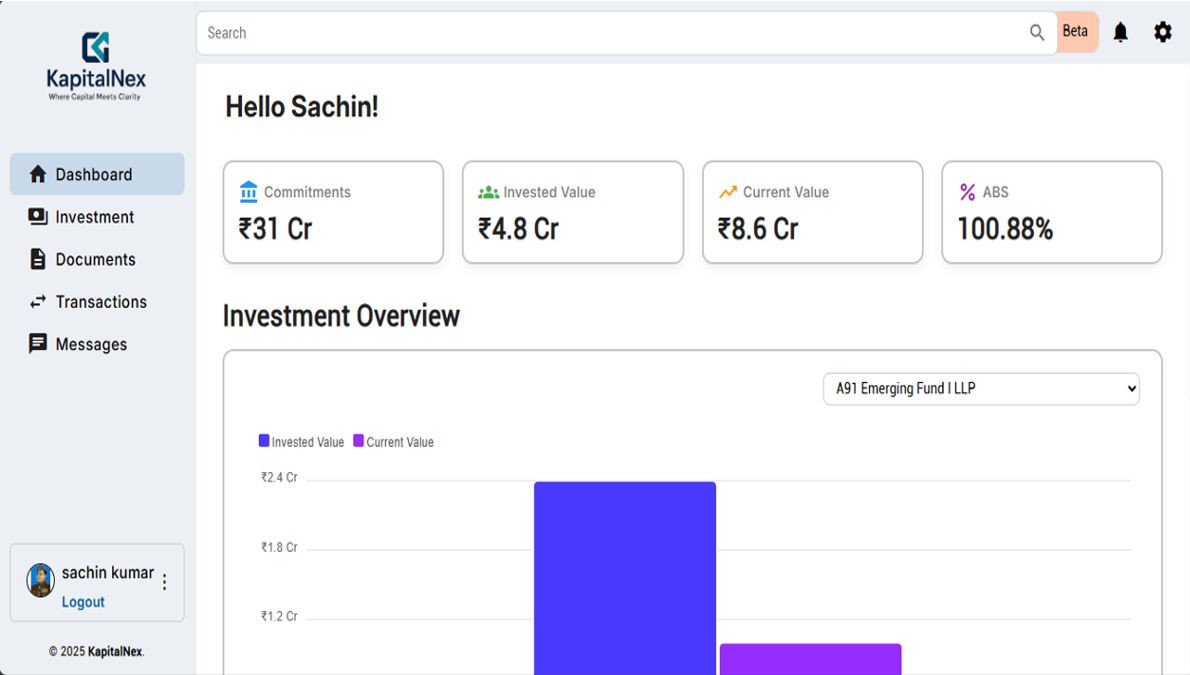Open the settings gear
The height and width of the screenshot is (675, 1190).
[x=1162, y=31]
